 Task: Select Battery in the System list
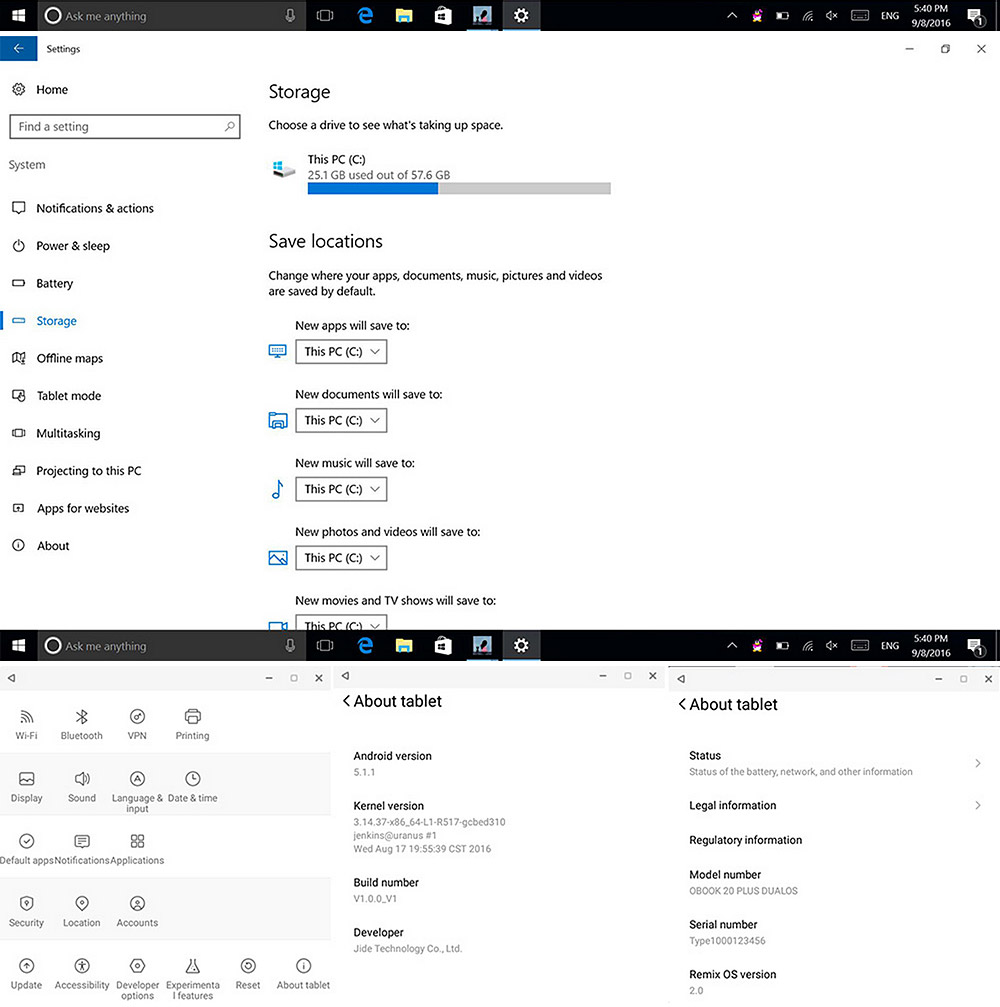pos(42,283)
